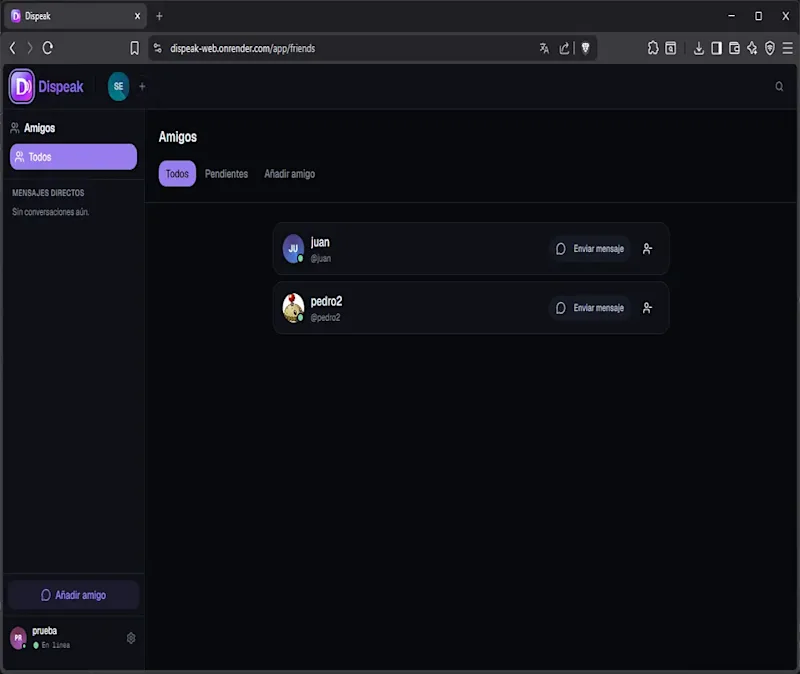Click the 'En línea' status text
Screen dimensions: 800x674
click(x=56, y=645)
